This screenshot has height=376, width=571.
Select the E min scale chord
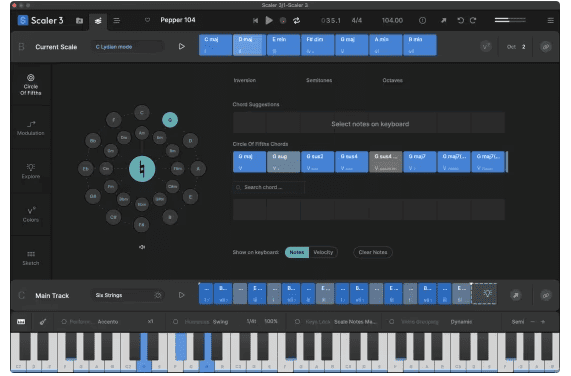point(284,45)
